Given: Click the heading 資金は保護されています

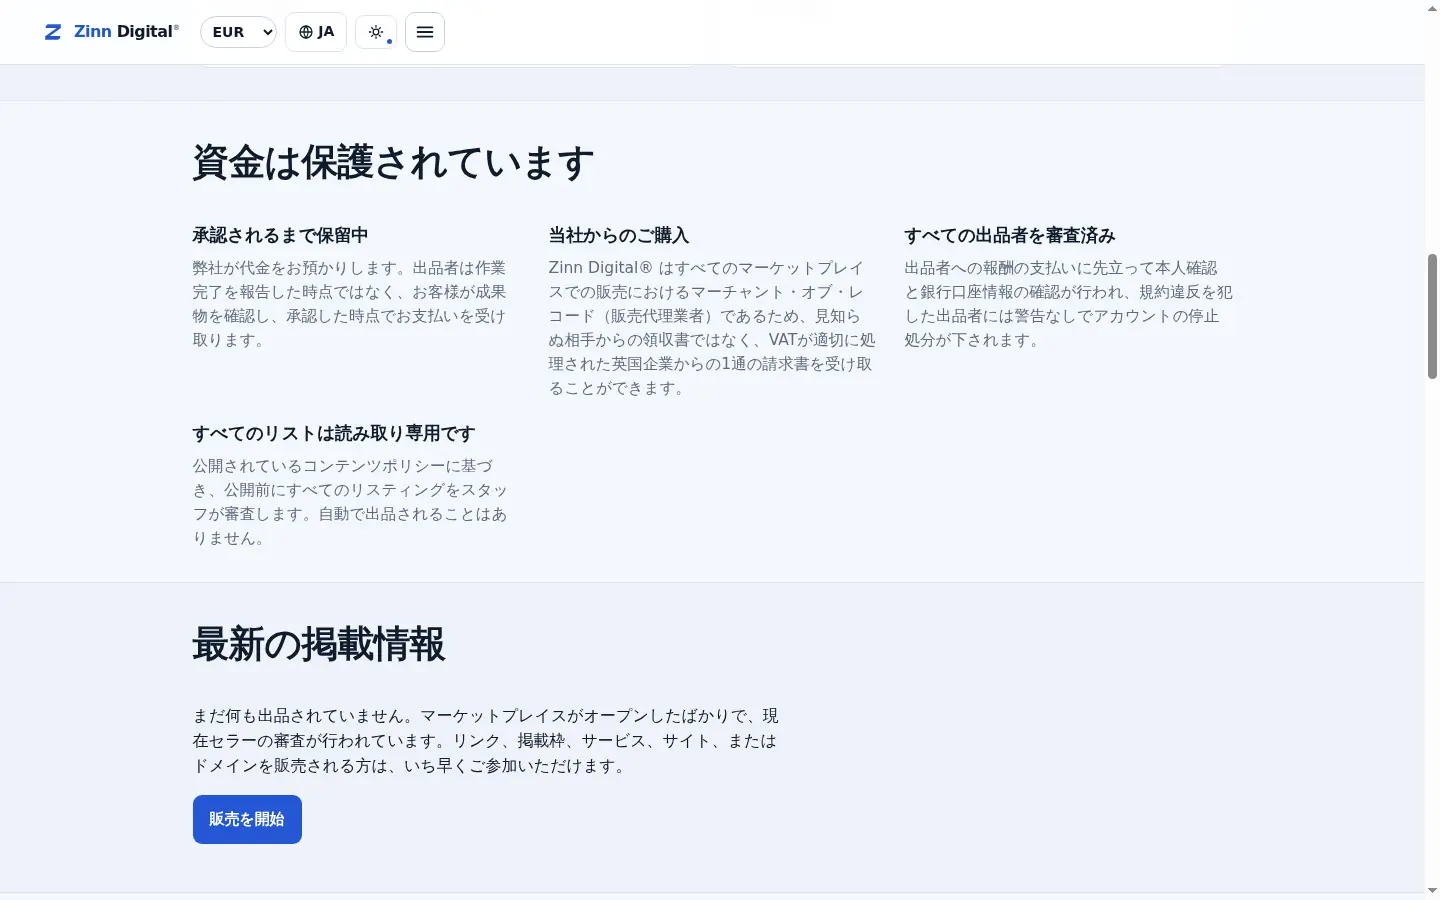Looking at the screenshot, I should click(x=393, y=162).
